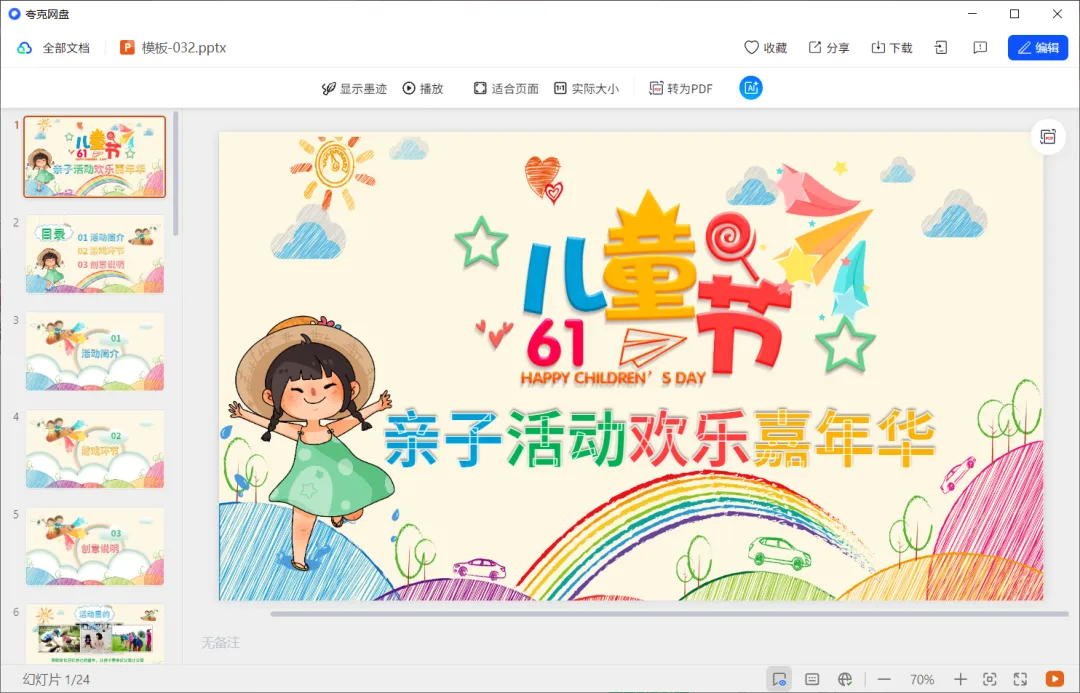Click the 下载 download icon
Screen dimensions: 1080x693
coord(878,48)
